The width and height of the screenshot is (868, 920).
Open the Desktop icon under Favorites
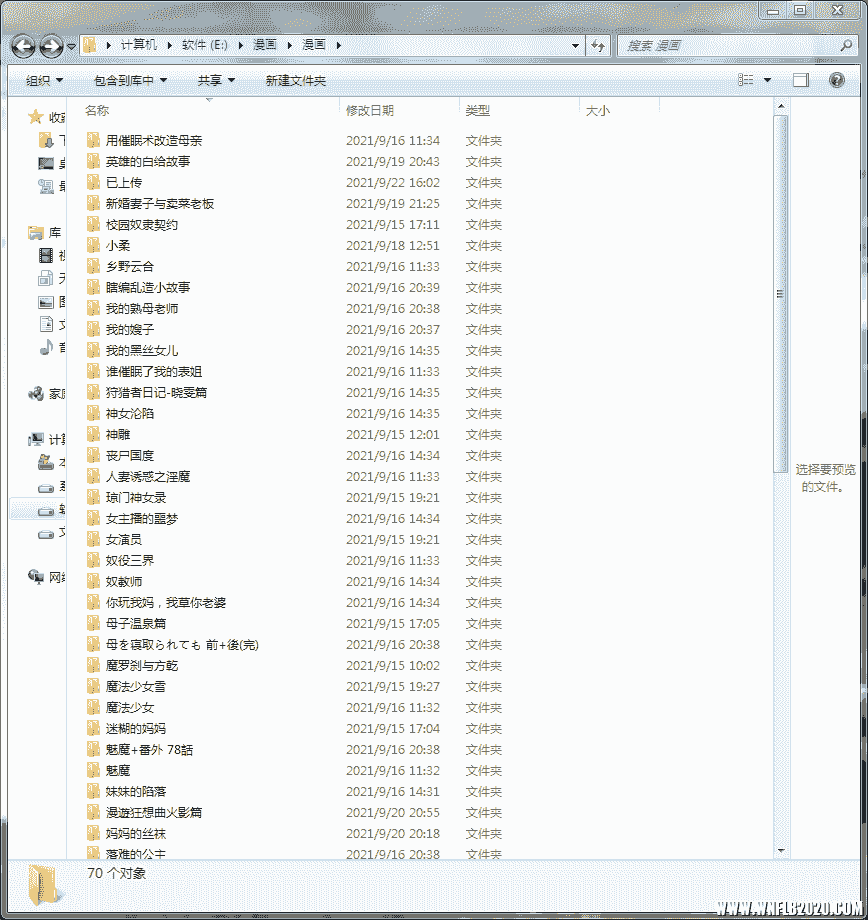46,164
